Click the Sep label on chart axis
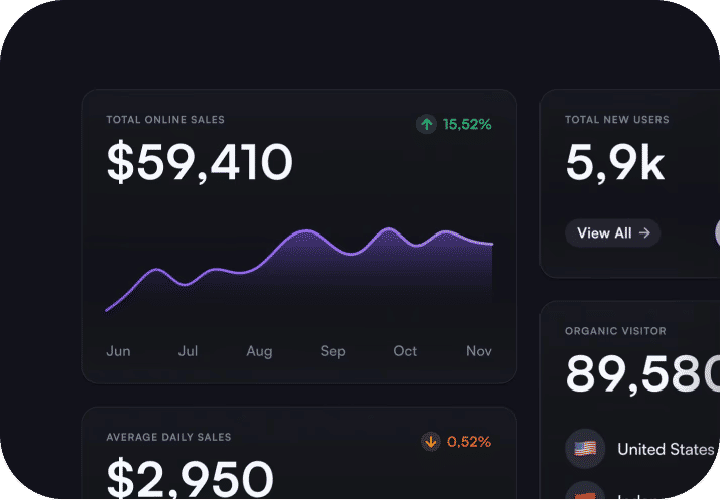Image resolution: width=720 pixels, height=500 pixels. (333, 351)
